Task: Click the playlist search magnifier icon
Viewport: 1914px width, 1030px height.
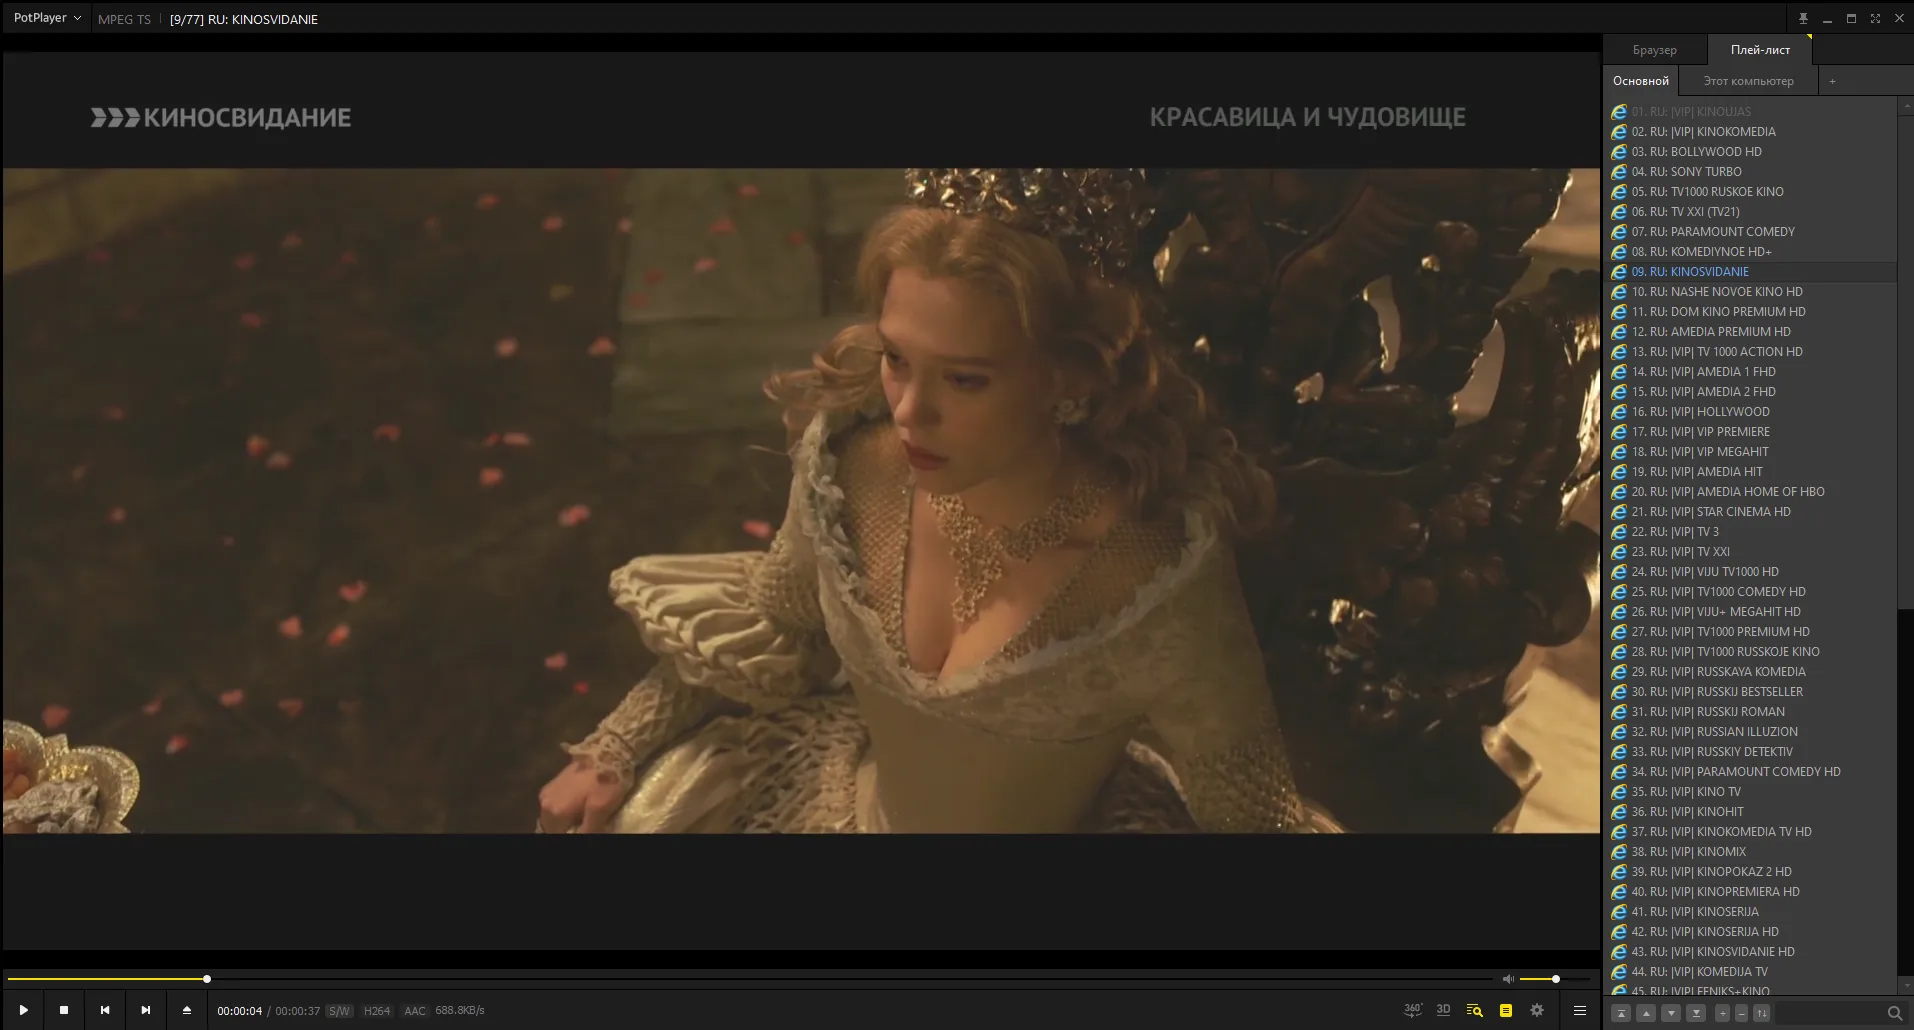Action: [1894, 1013]
